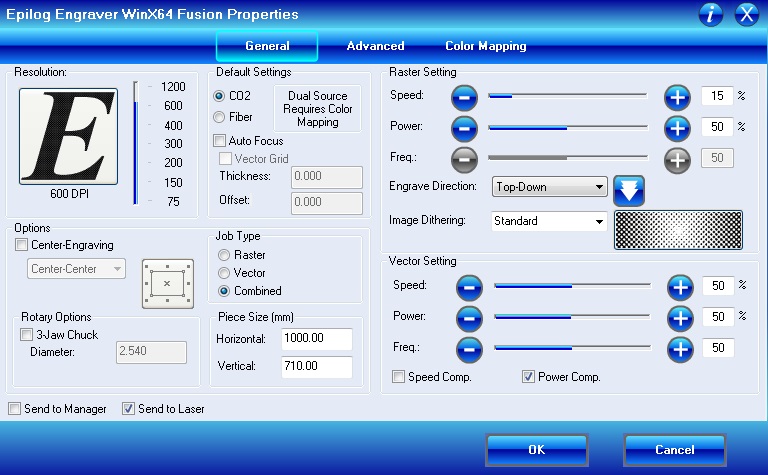Click the vector Freq. slider track
This screenshot has width=768, height=475.
(573, 348)
